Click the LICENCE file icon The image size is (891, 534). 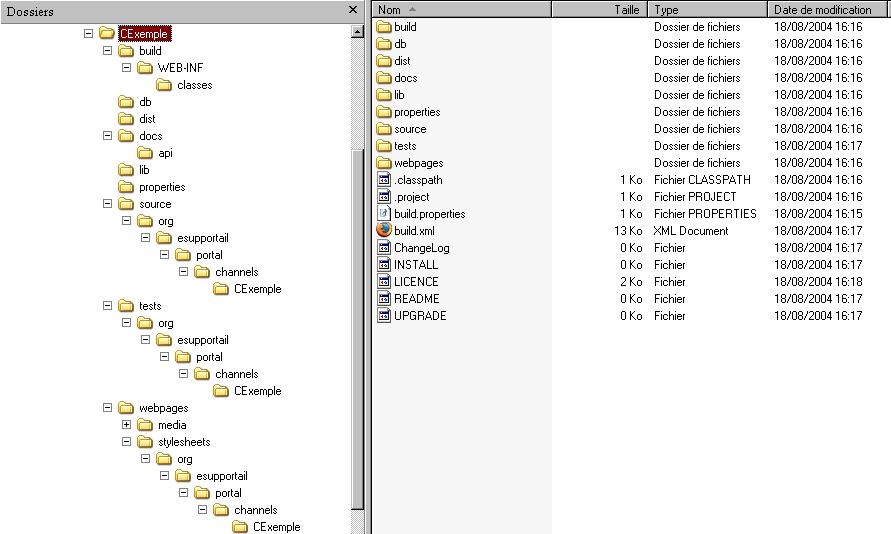tap(384, 281)
